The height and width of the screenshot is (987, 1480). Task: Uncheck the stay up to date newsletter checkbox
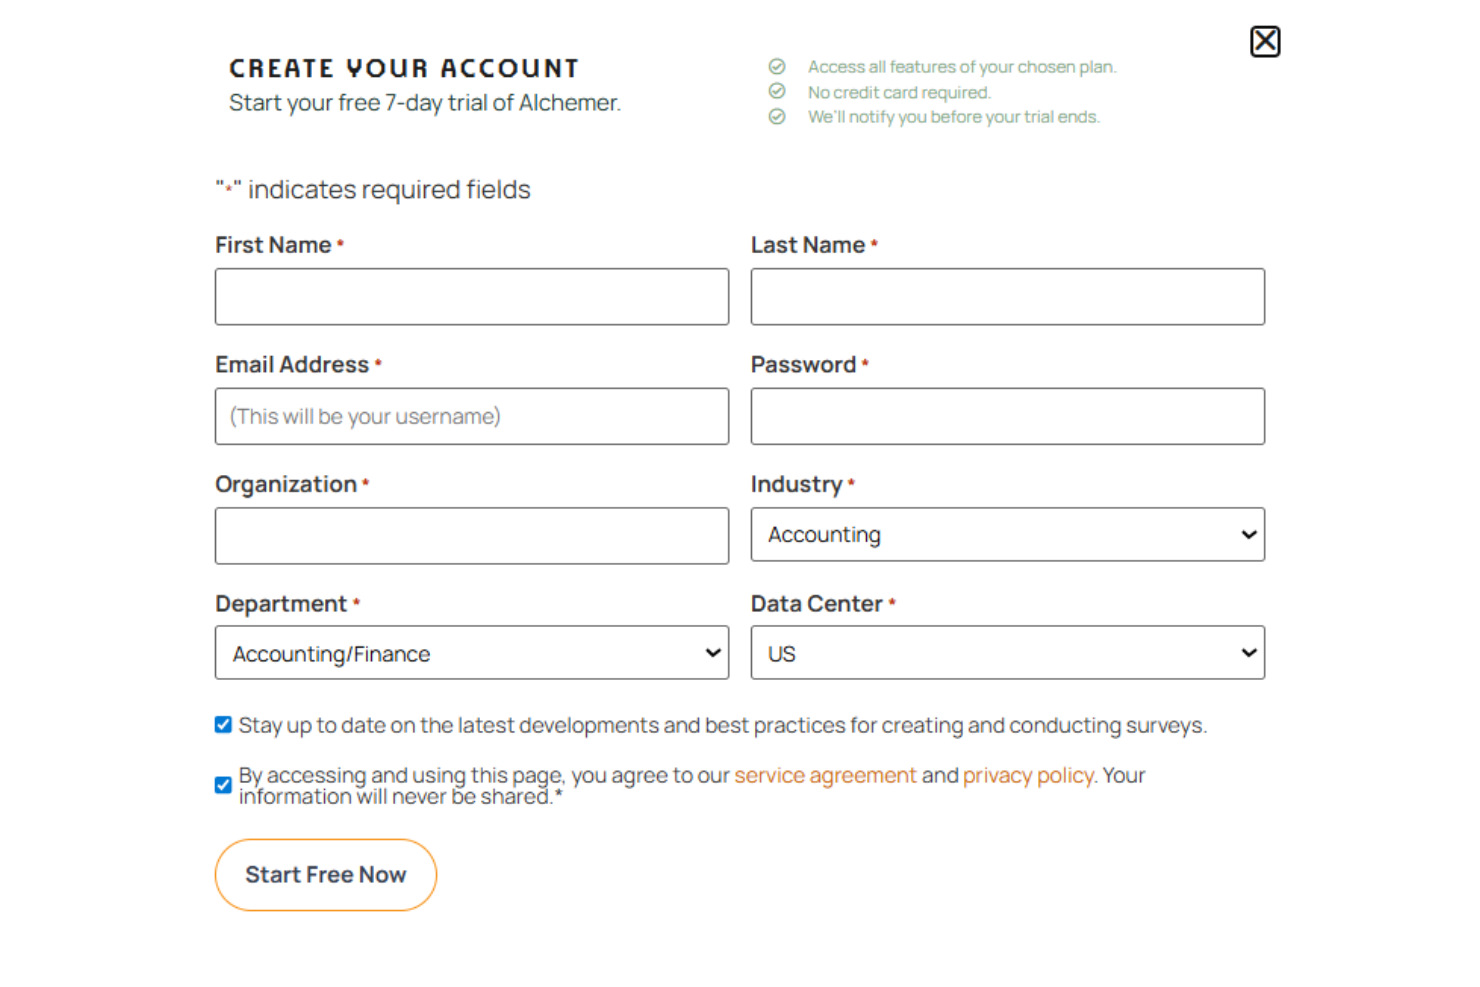(x=223, y=725)
